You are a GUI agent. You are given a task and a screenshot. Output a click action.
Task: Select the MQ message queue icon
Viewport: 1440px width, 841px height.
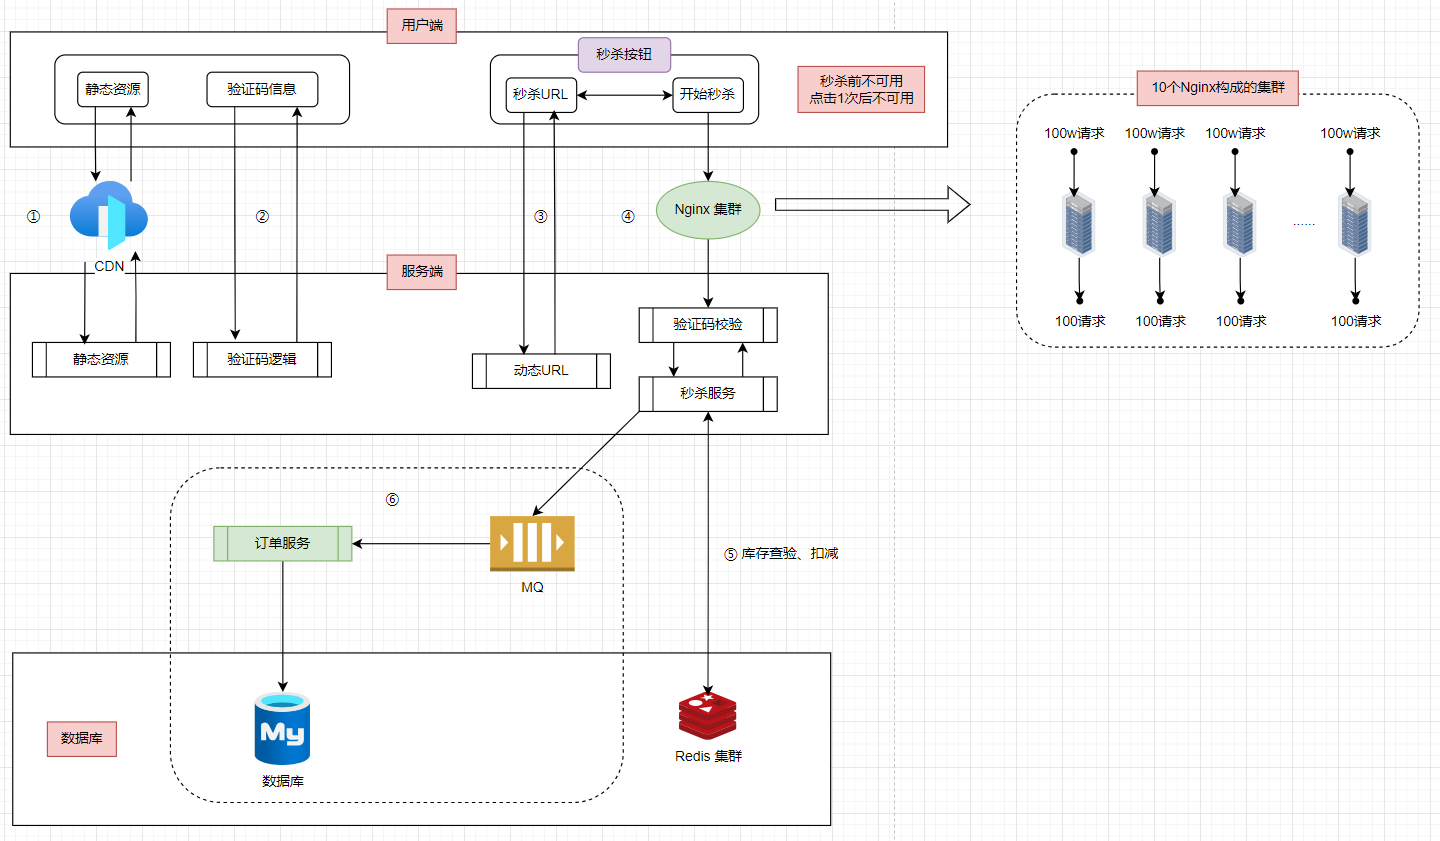[x=532, y=543]
